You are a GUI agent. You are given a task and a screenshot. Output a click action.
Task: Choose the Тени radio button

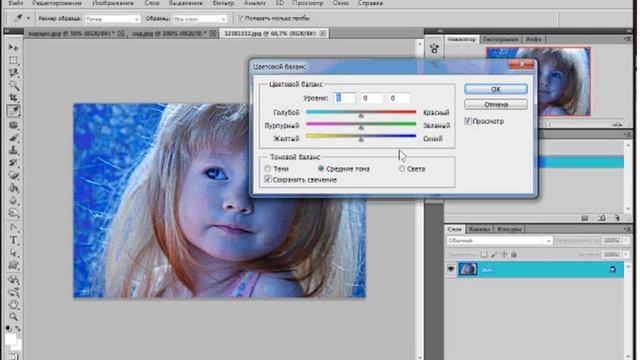click(268, 169)
